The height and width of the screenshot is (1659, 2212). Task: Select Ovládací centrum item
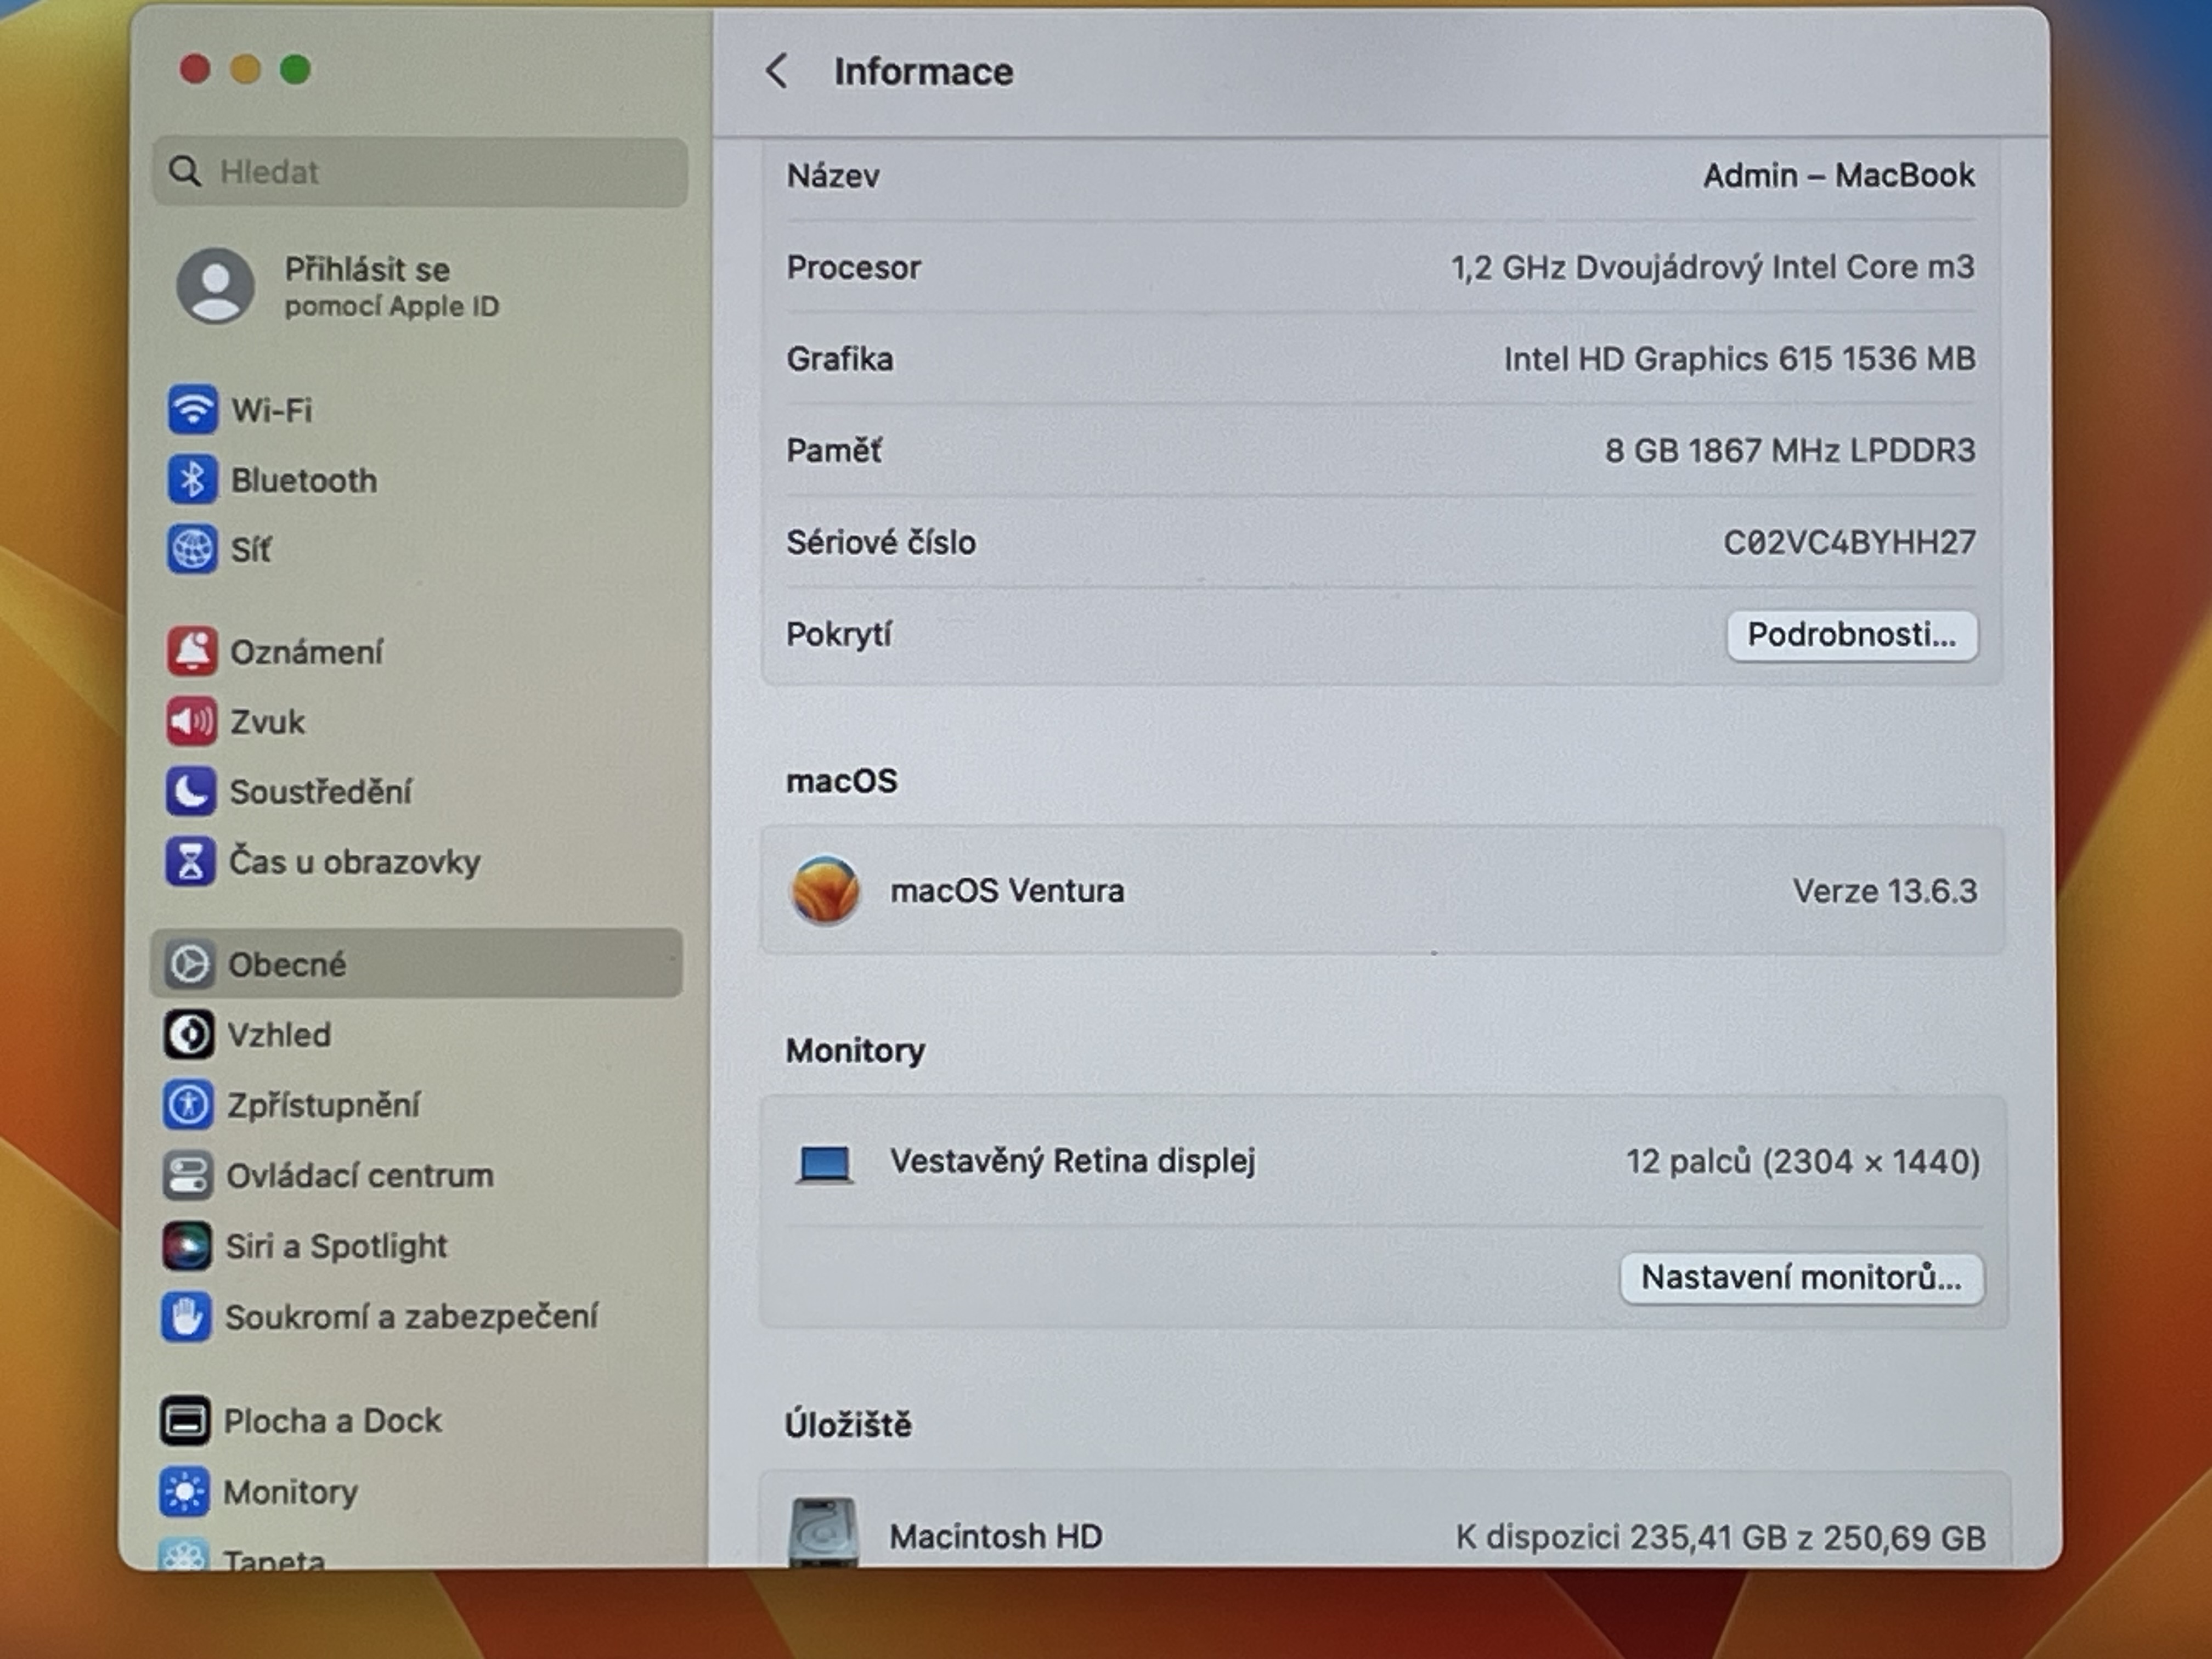359,1176
